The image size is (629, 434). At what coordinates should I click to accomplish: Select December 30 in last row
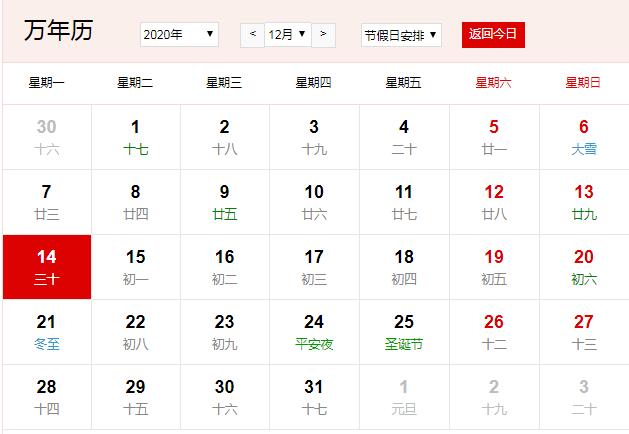tap(225, 397)
